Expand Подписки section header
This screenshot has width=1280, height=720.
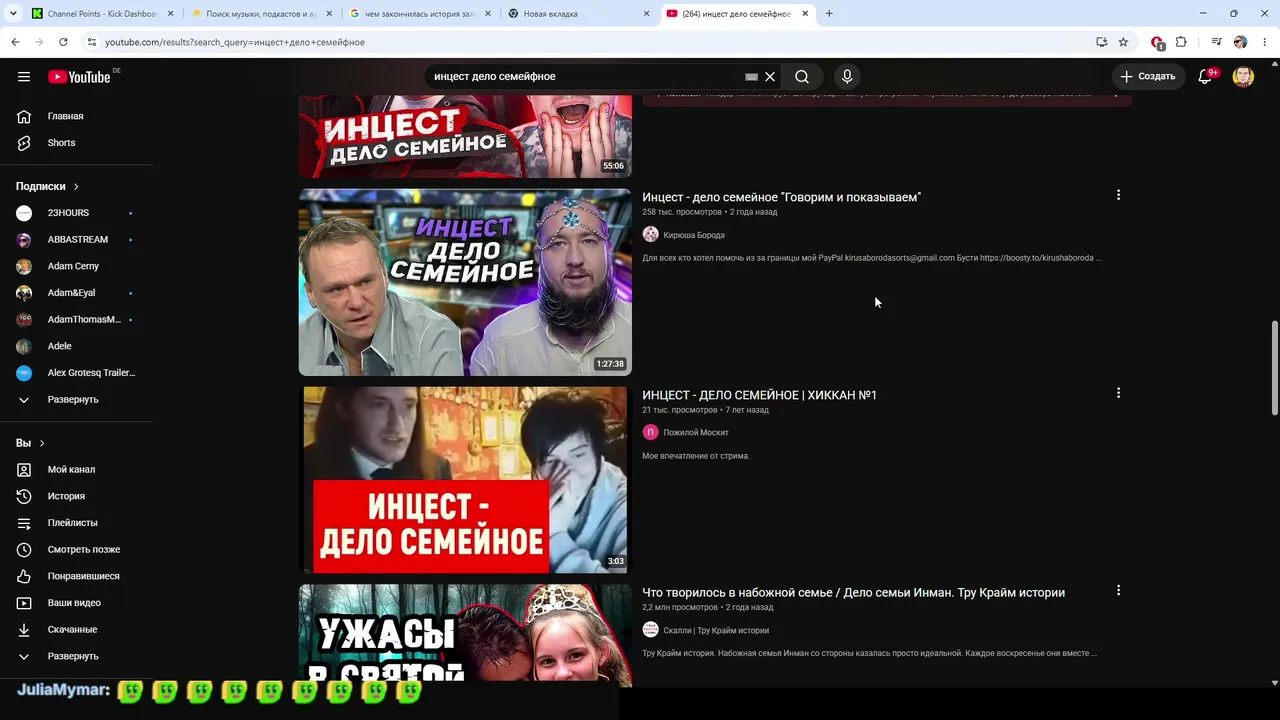[x=47, y=187]
